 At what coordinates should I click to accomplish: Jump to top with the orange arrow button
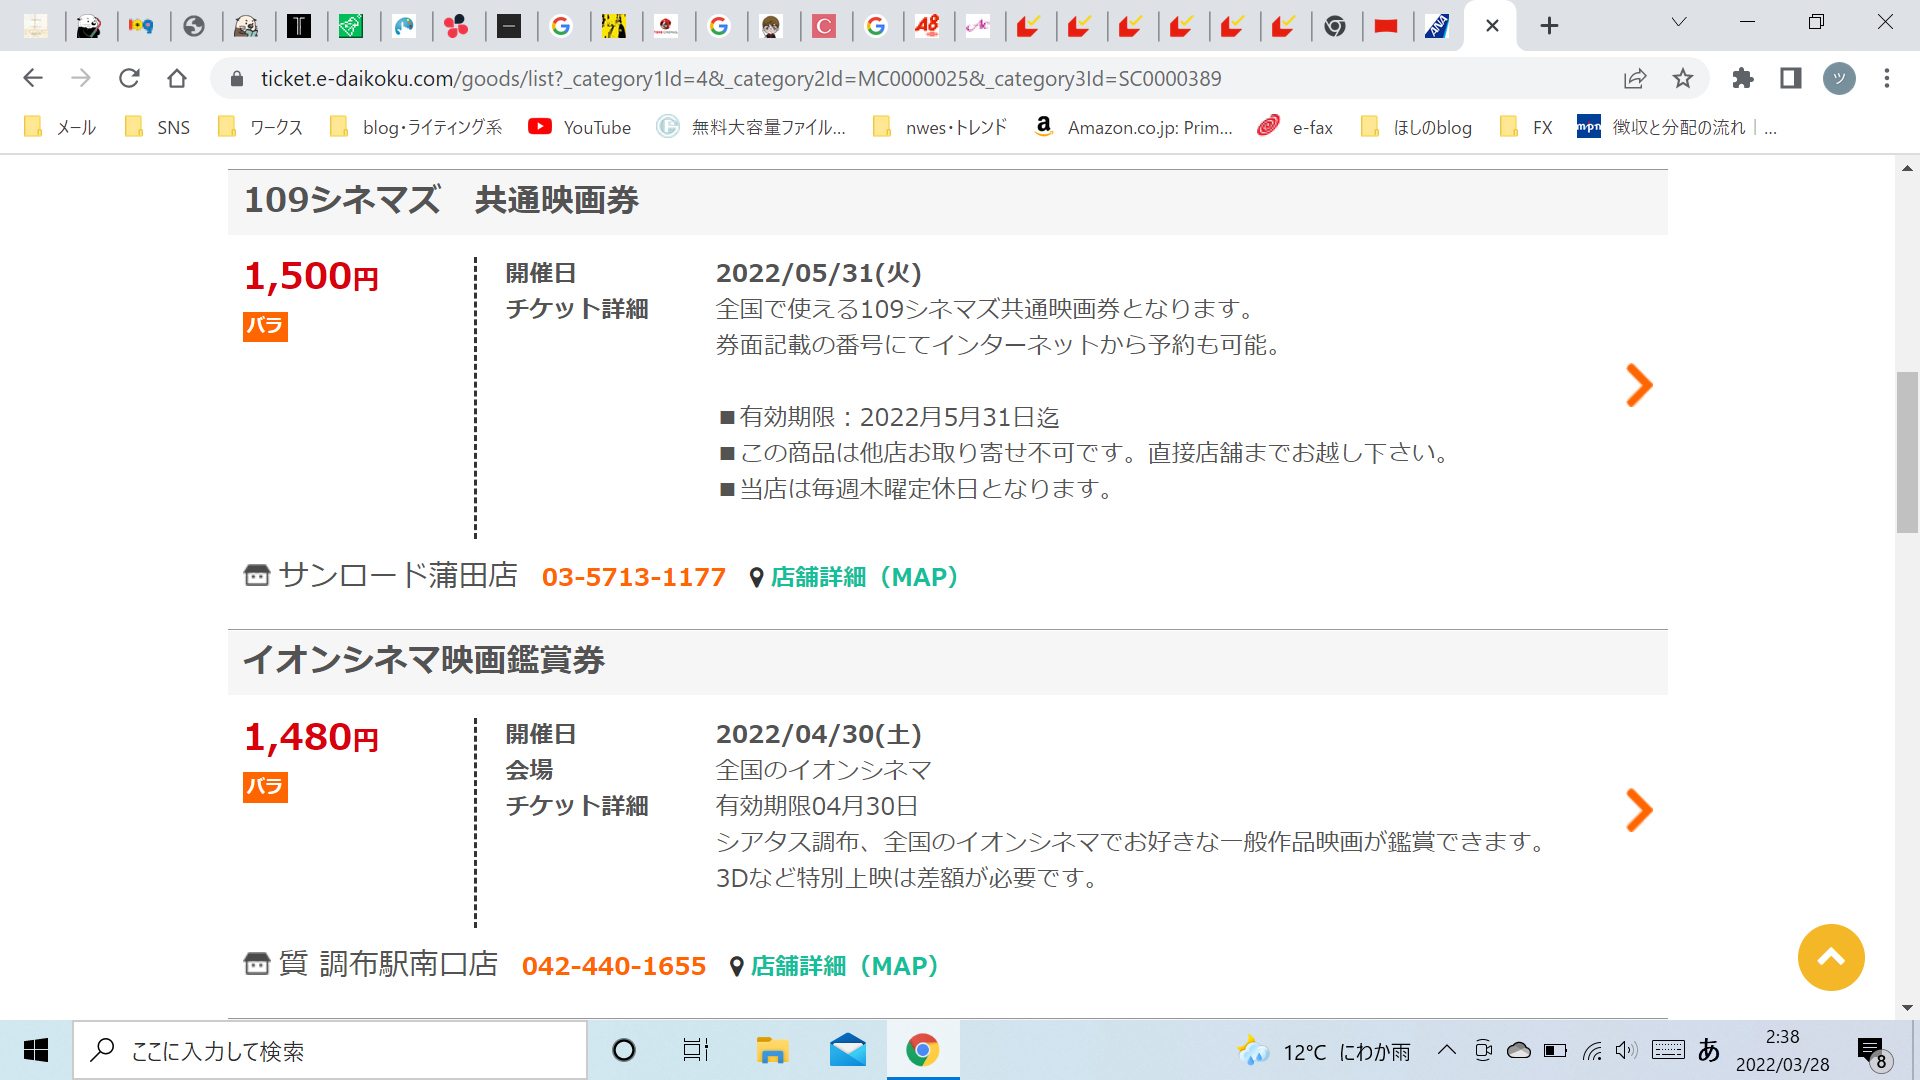point(1831,957)
